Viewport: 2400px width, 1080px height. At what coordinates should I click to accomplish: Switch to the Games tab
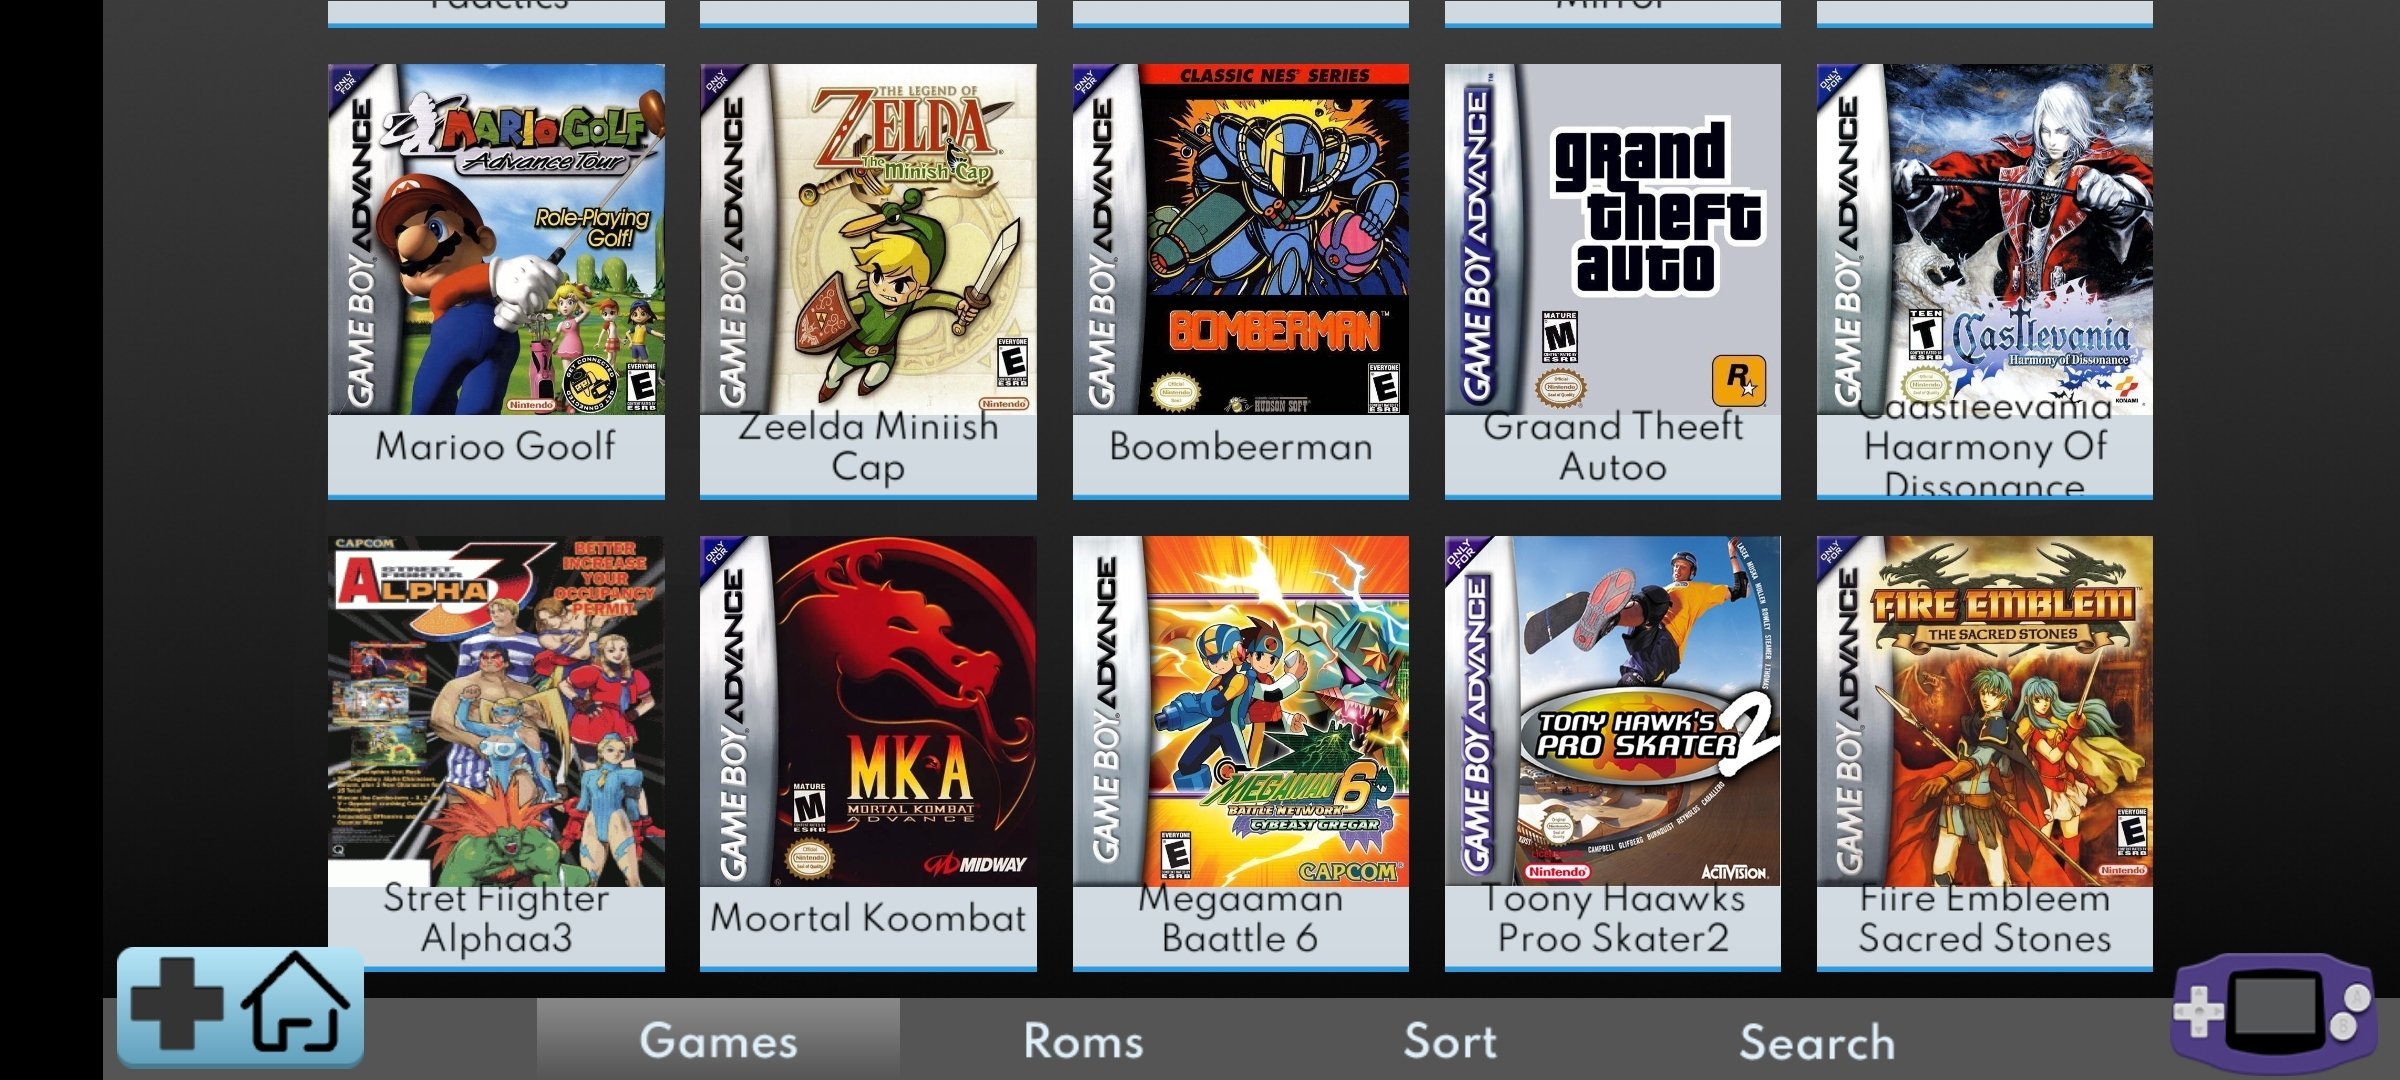tap(718, 1040)
